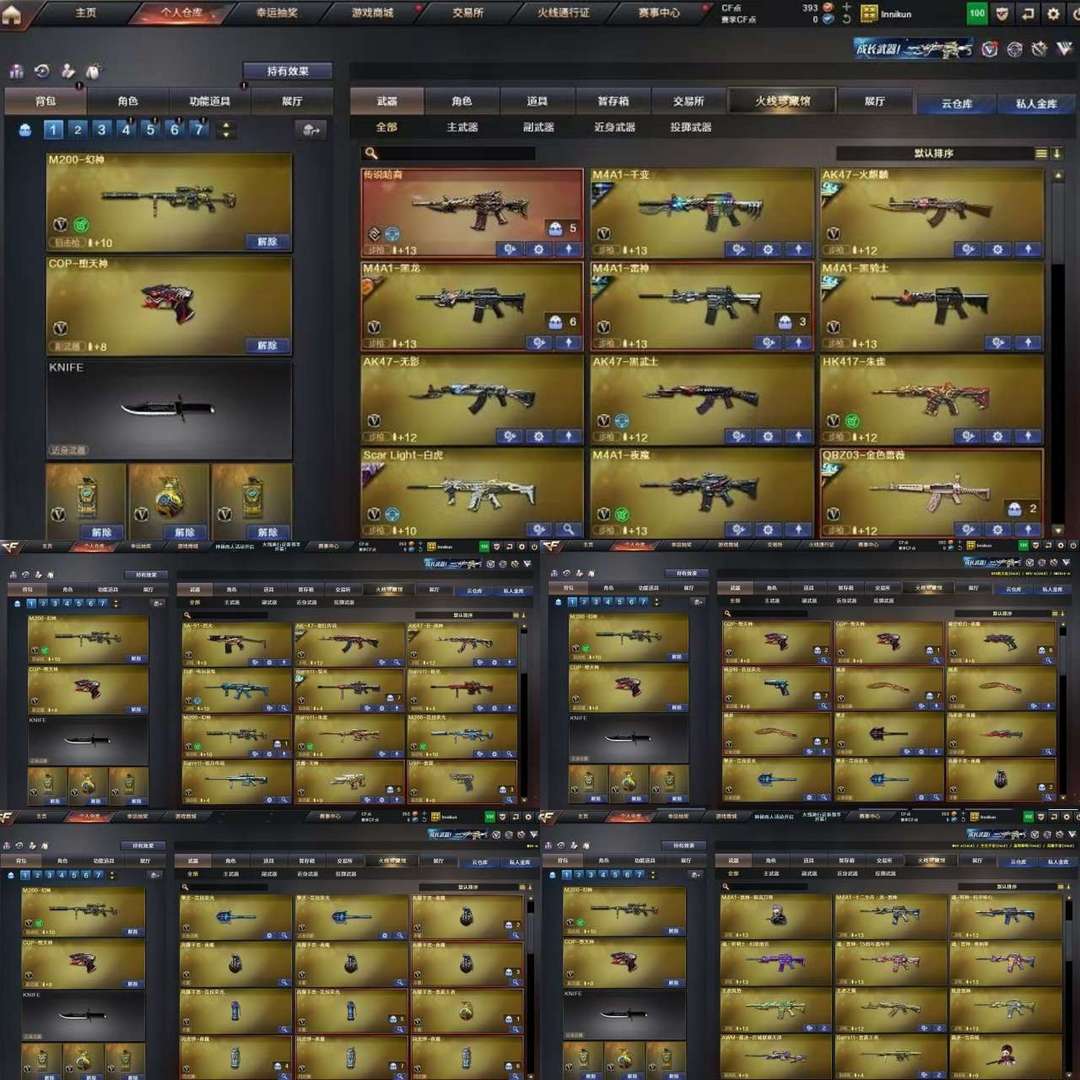Click the return arrow icon beside the settings gear
1080x1080 pixels.
(1028, 13)
